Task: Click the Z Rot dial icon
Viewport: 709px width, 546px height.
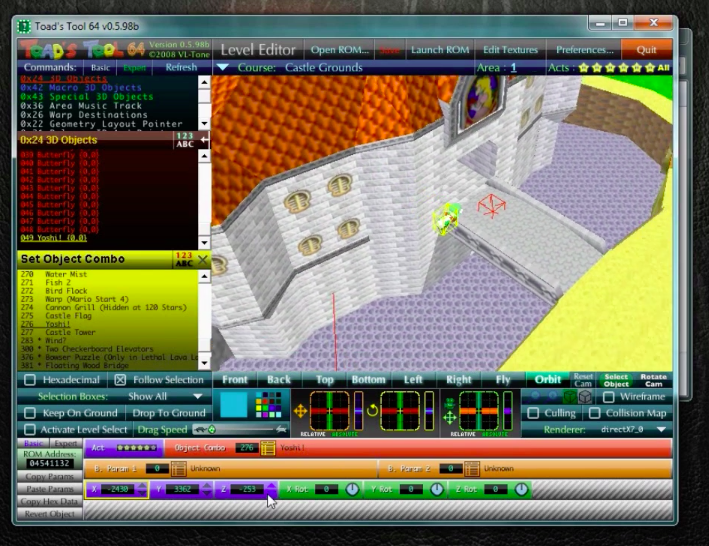Action: point(521,489)
